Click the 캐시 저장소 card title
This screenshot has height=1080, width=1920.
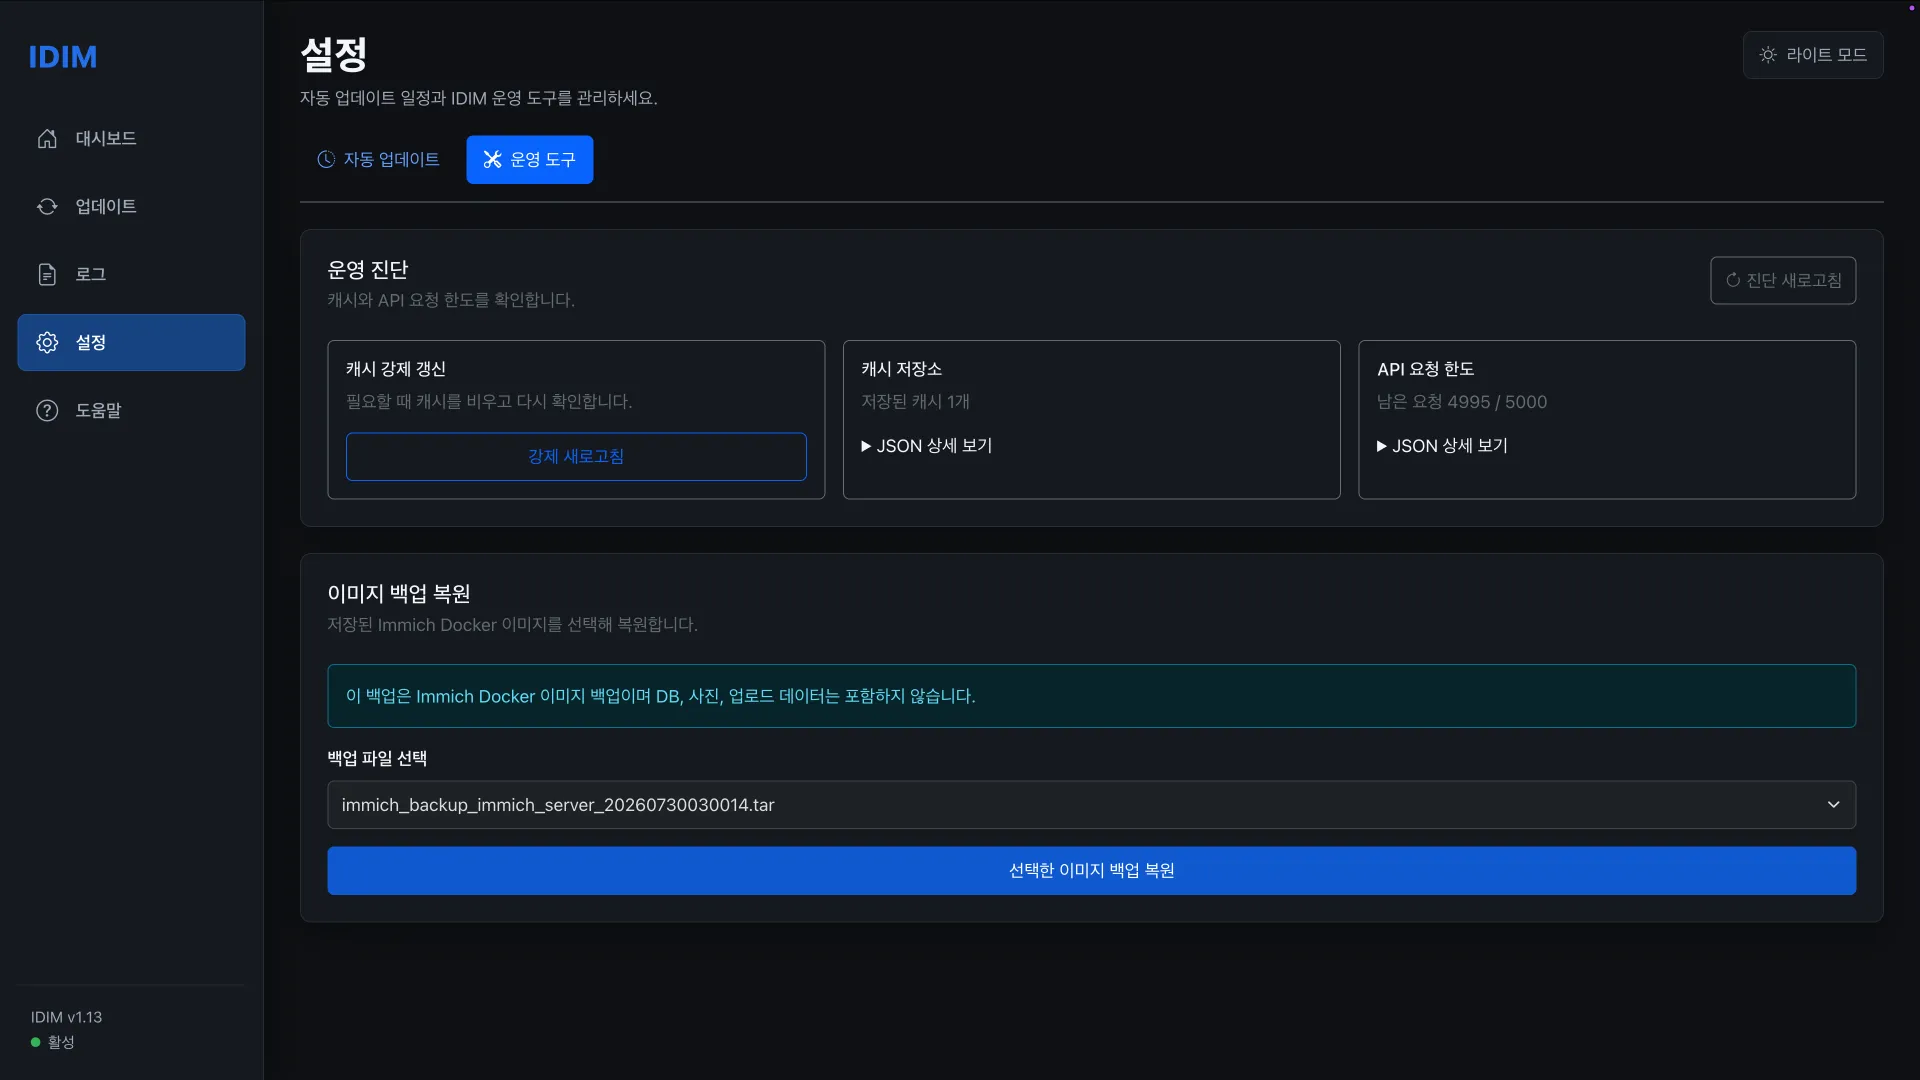tap(902, 369)
